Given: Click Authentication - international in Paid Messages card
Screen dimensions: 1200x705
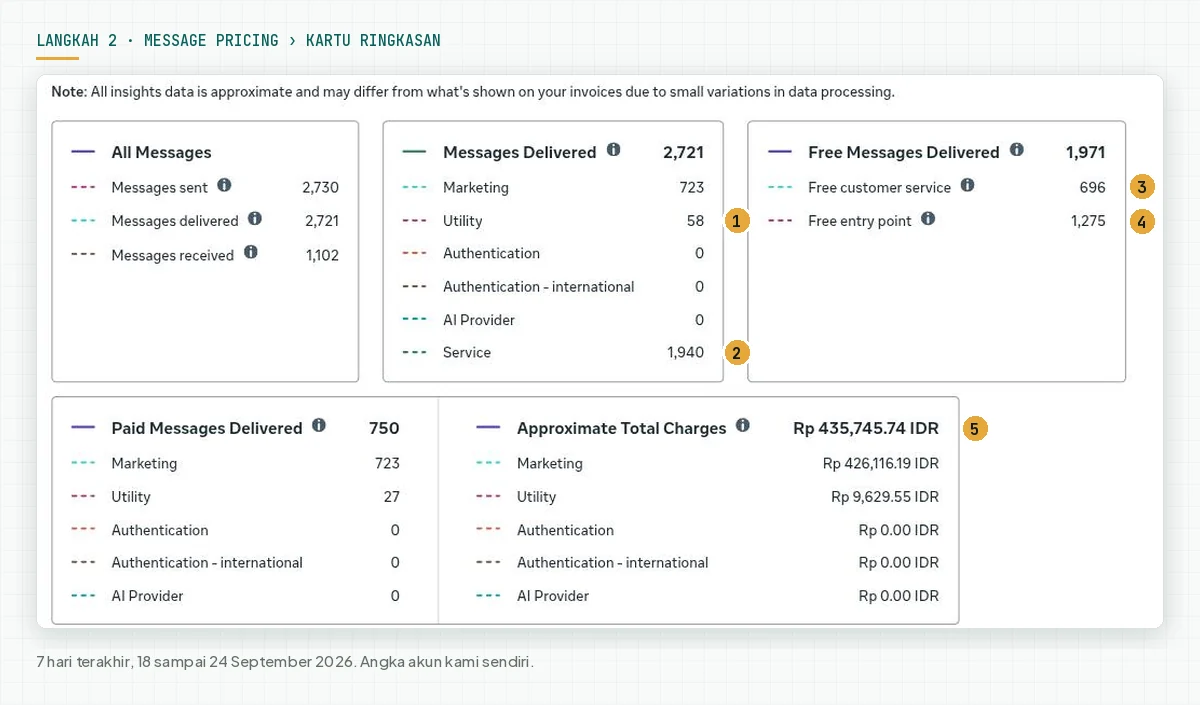Looking at the screenshot, I should pyautogui.click(x=207, y=562).
